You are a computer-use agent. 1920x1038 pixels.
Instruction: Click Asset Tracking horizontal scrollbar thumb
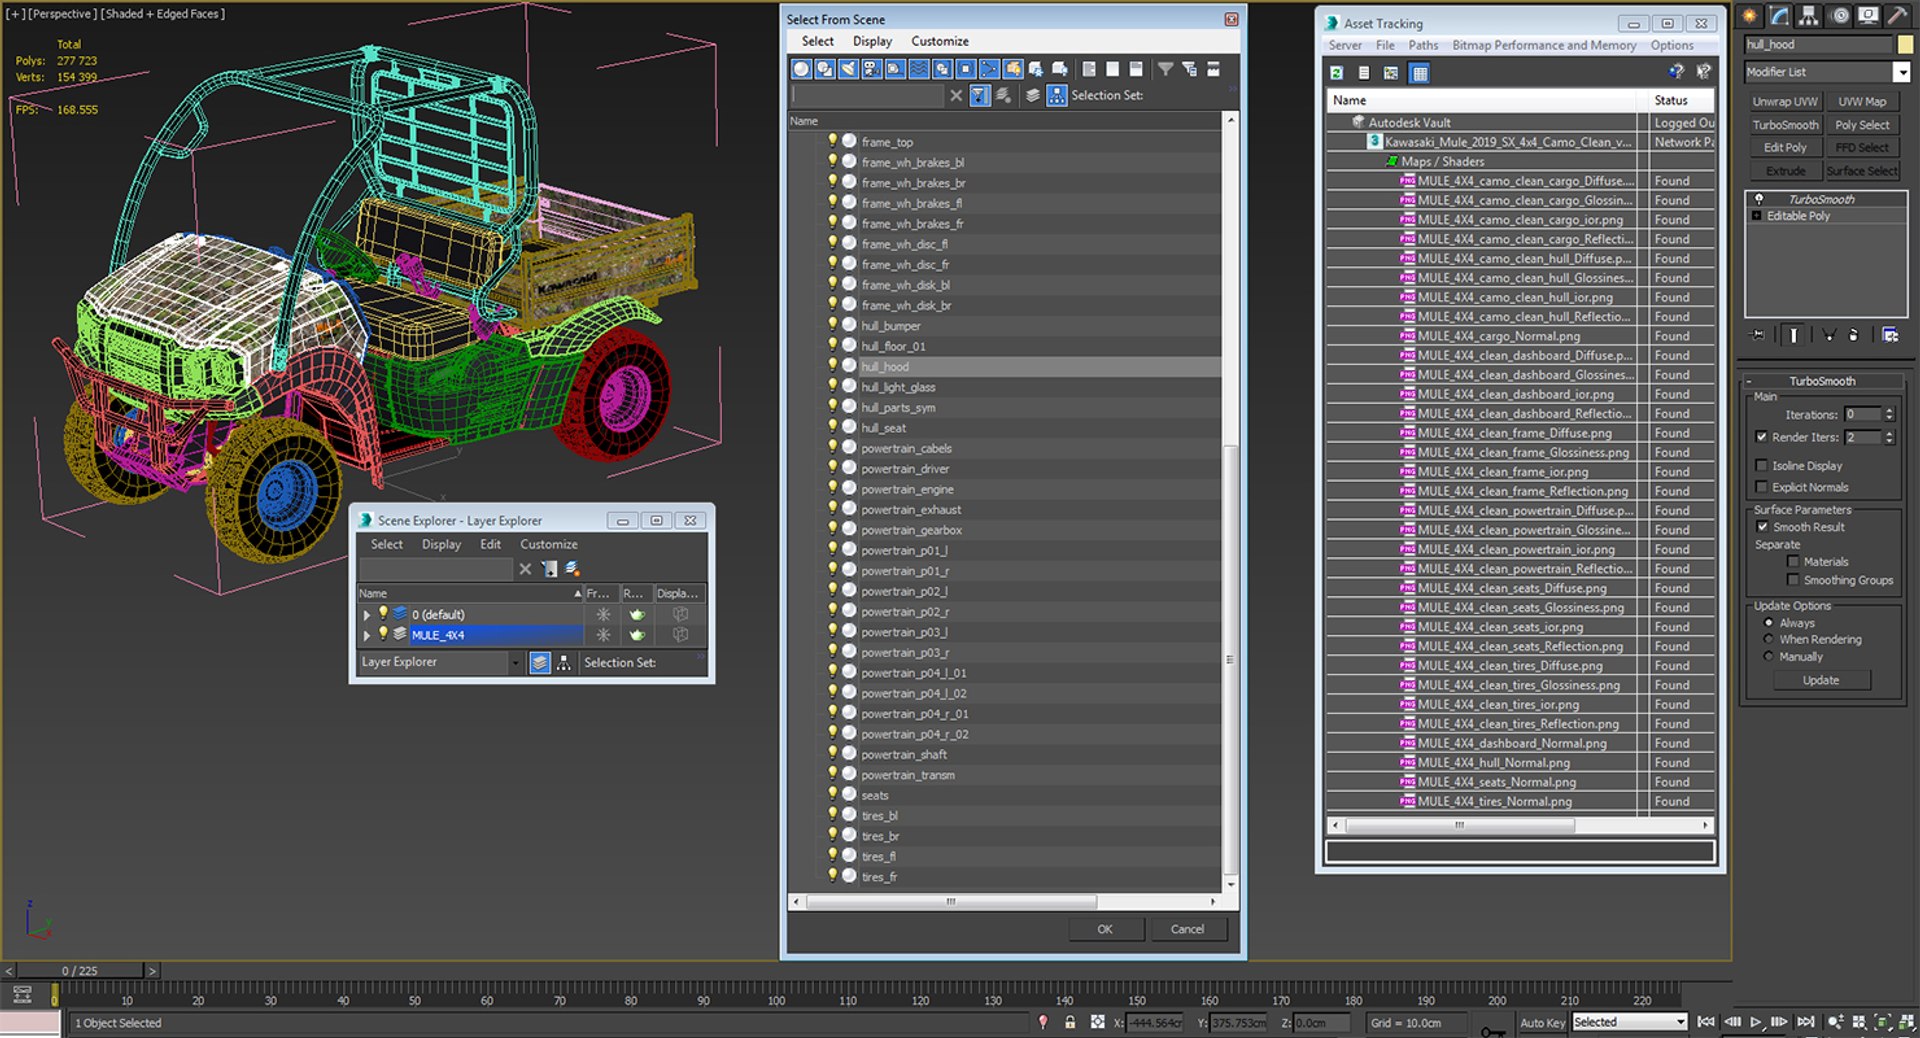[x=1460, y=825]
